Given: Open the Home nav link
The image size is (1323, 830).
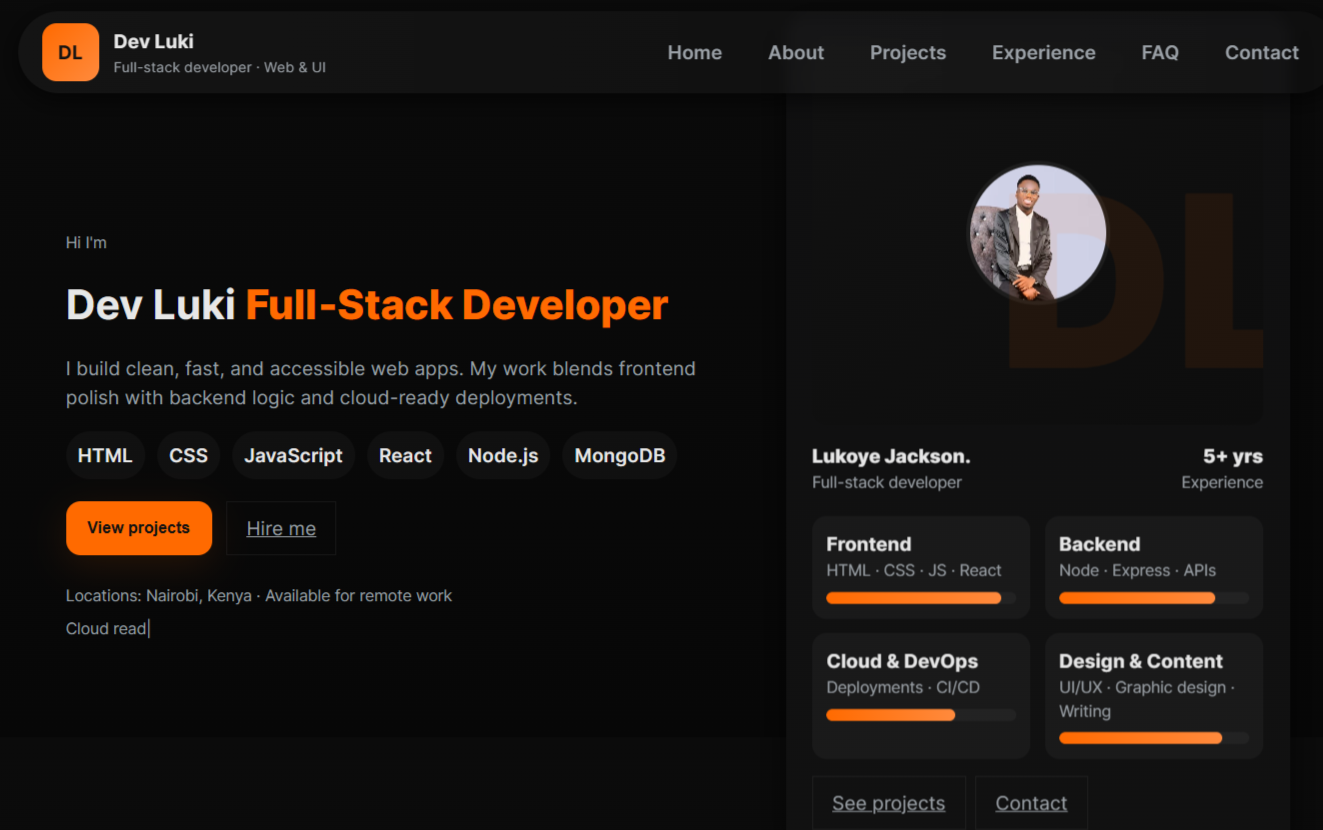Looking at the screenshot, I should [x=694, y=53].
